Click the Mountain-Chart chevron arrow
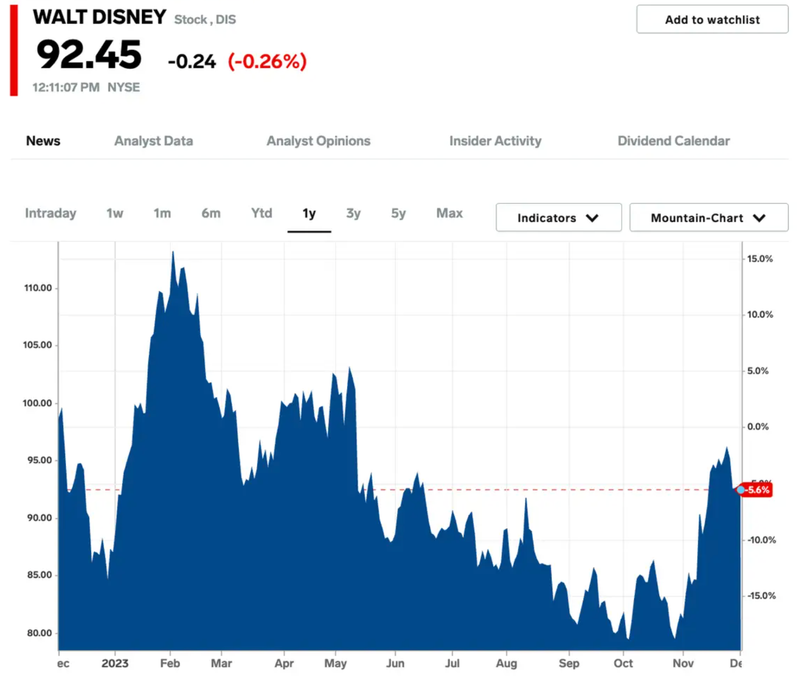 pos(759,218)
